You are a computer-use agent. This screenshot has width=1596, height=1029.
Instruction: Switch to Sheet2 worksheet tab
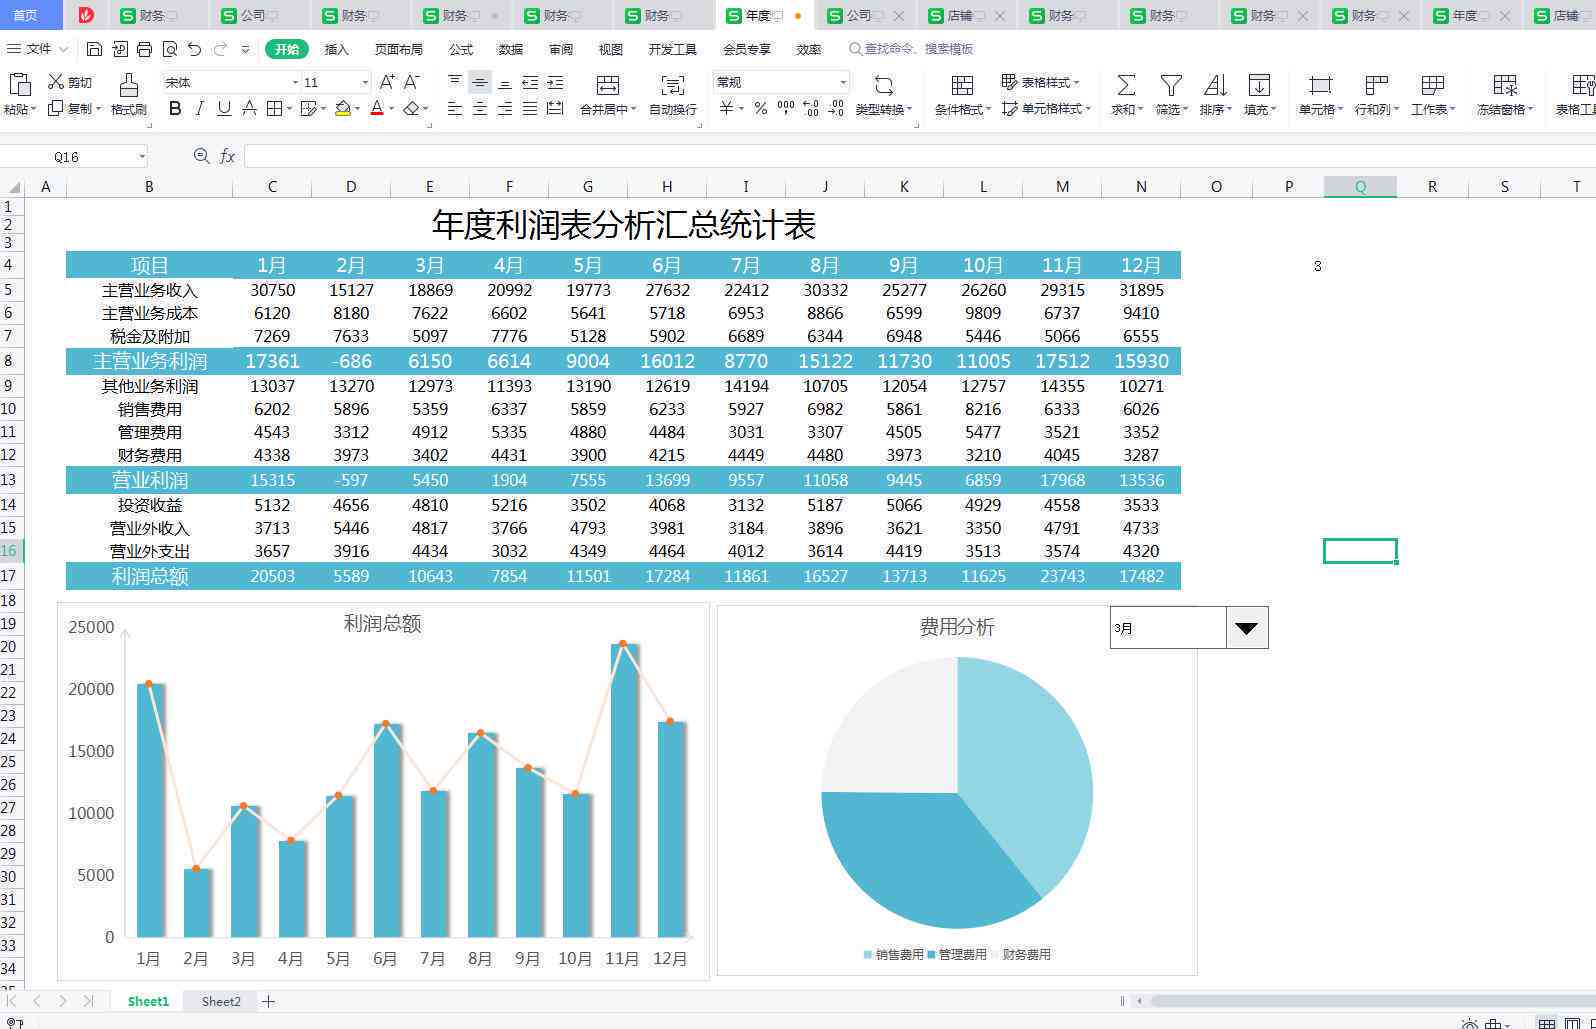[x=221, y=1001]
